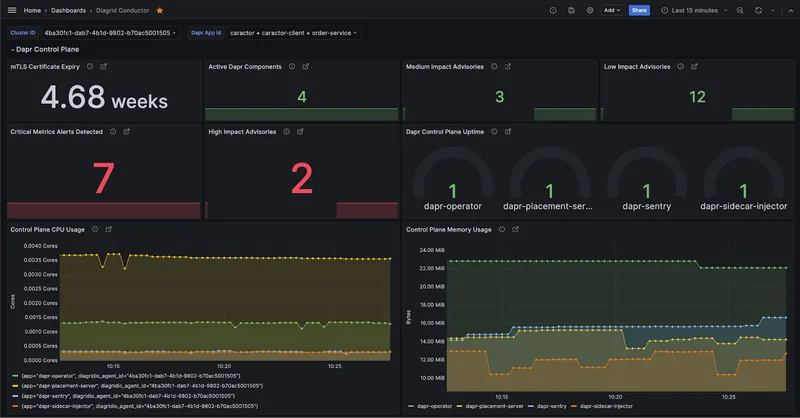Open the hamburger navigation menu
The image size is (800, 418).
tap(11, 10)
